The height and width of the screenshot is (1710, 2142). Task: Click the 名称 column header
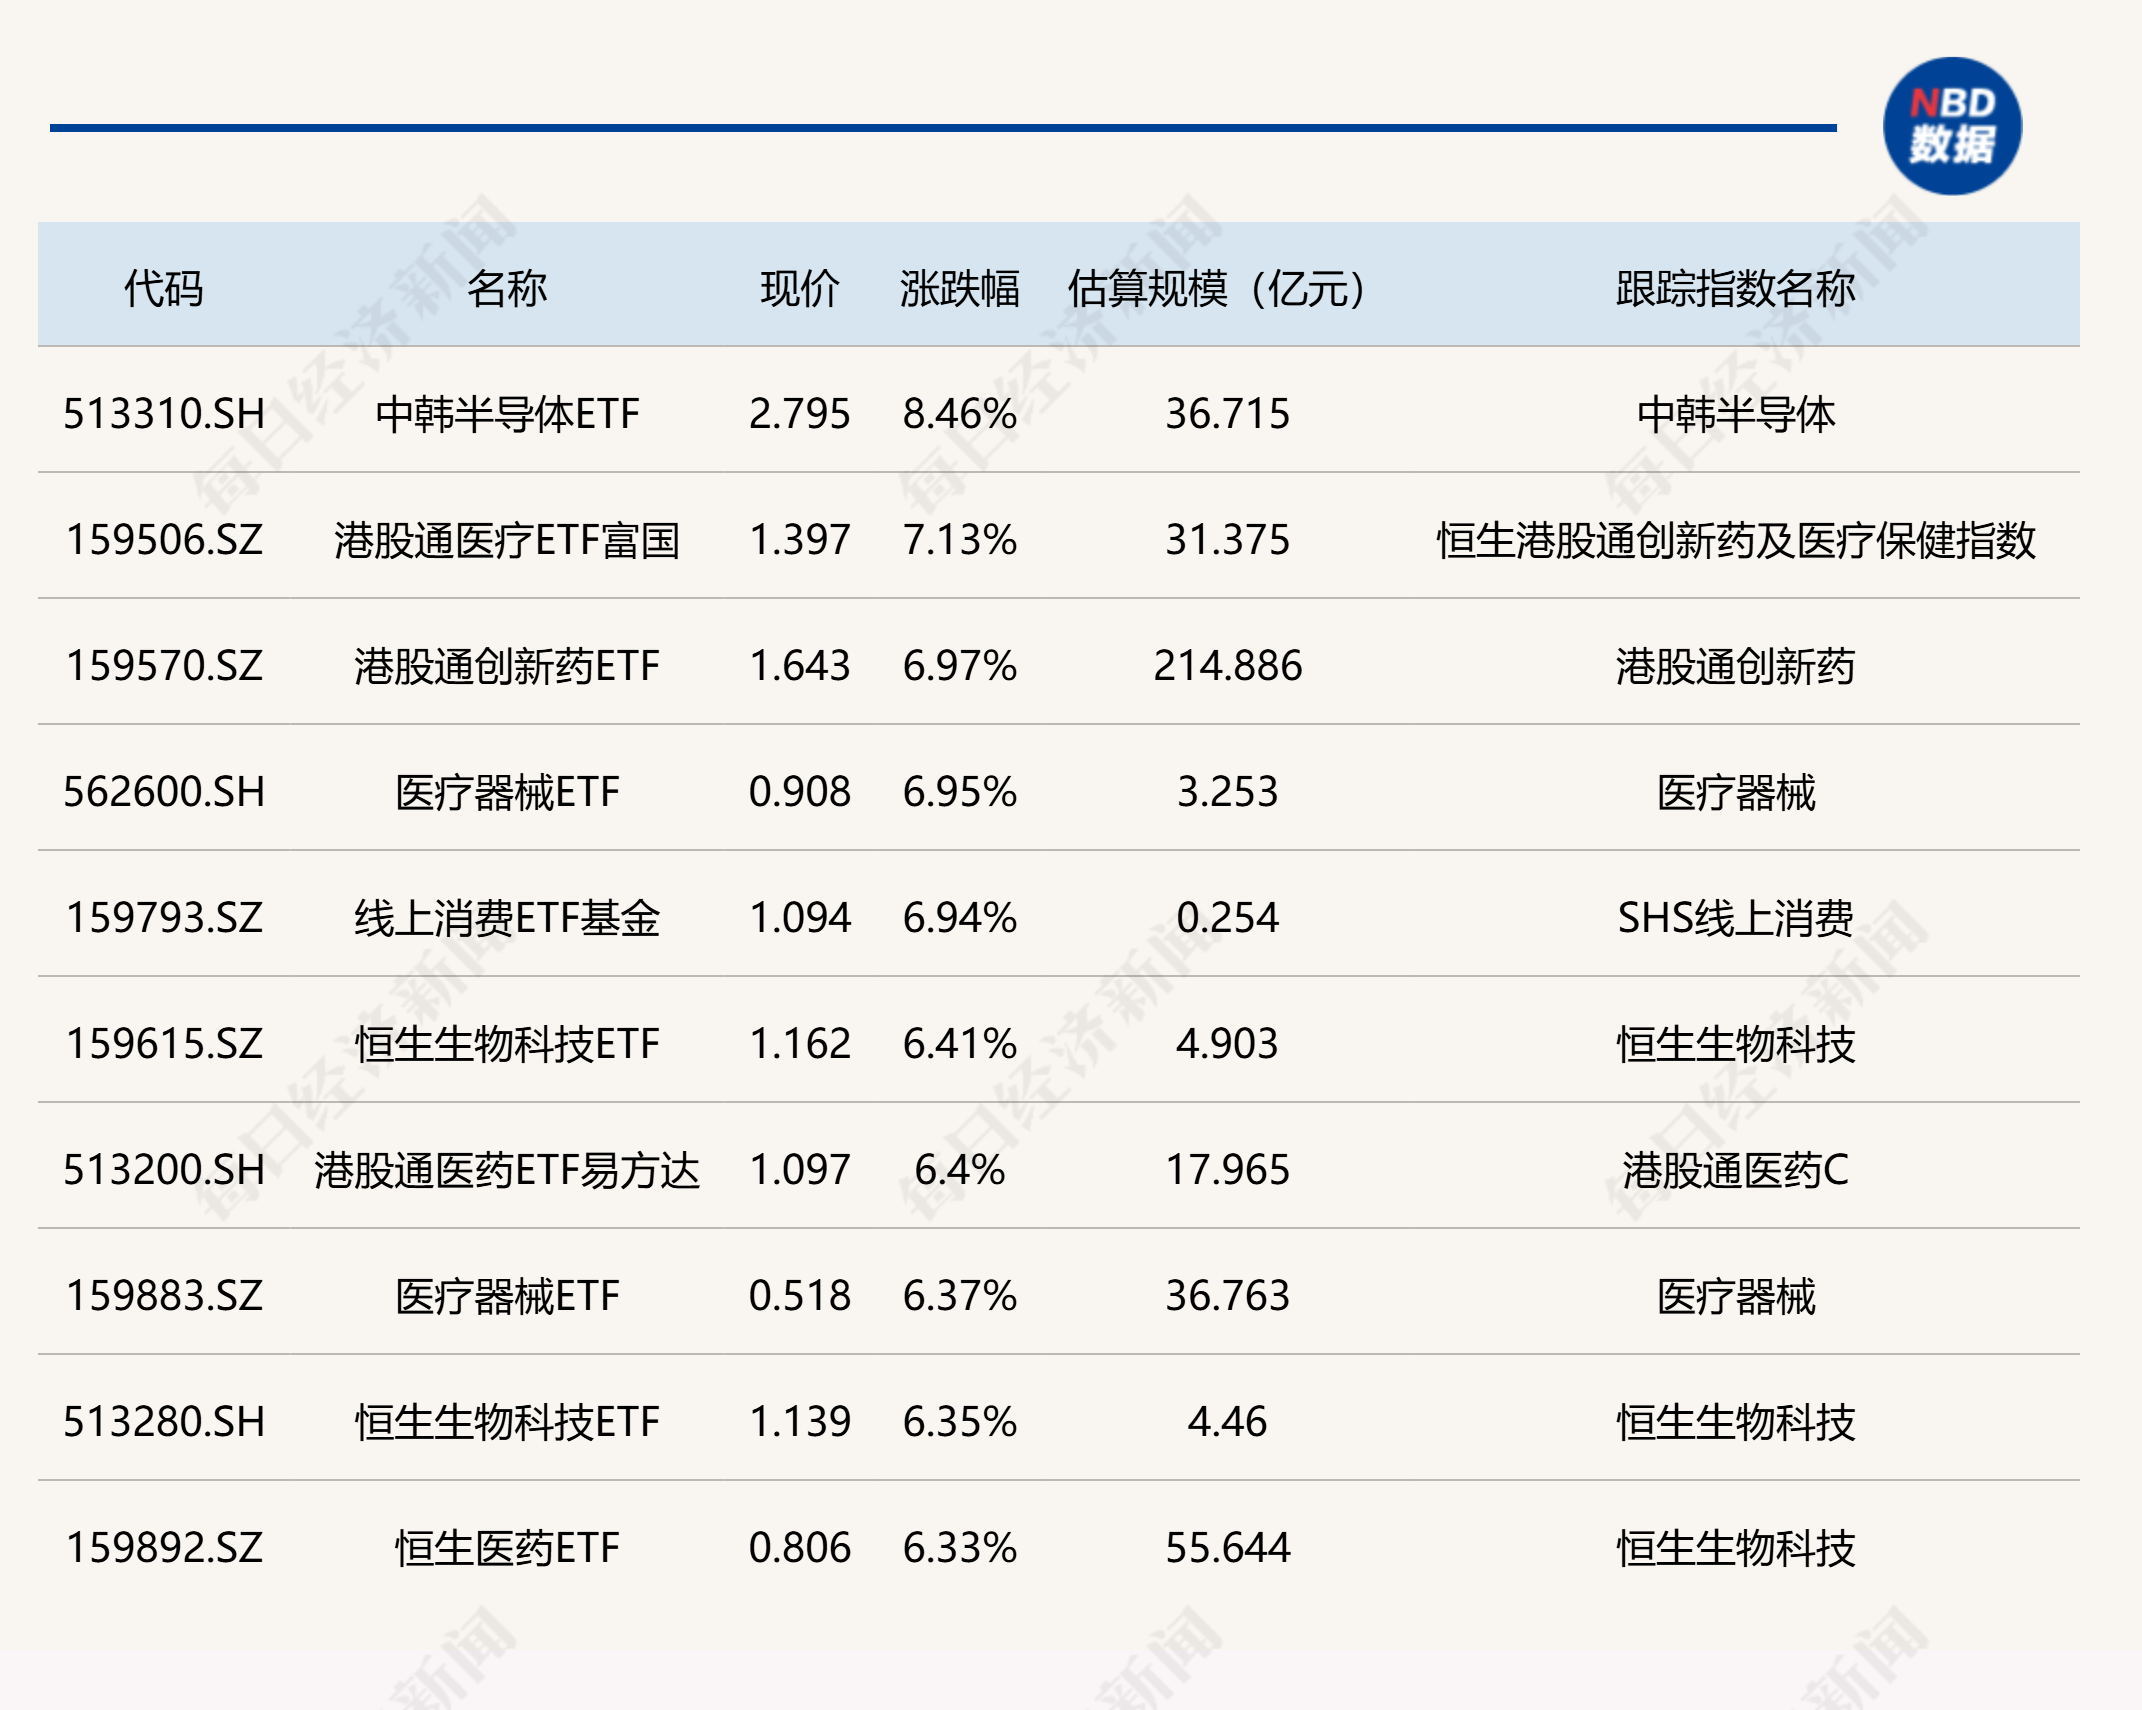pyautogui.click(x=506, y=288)
